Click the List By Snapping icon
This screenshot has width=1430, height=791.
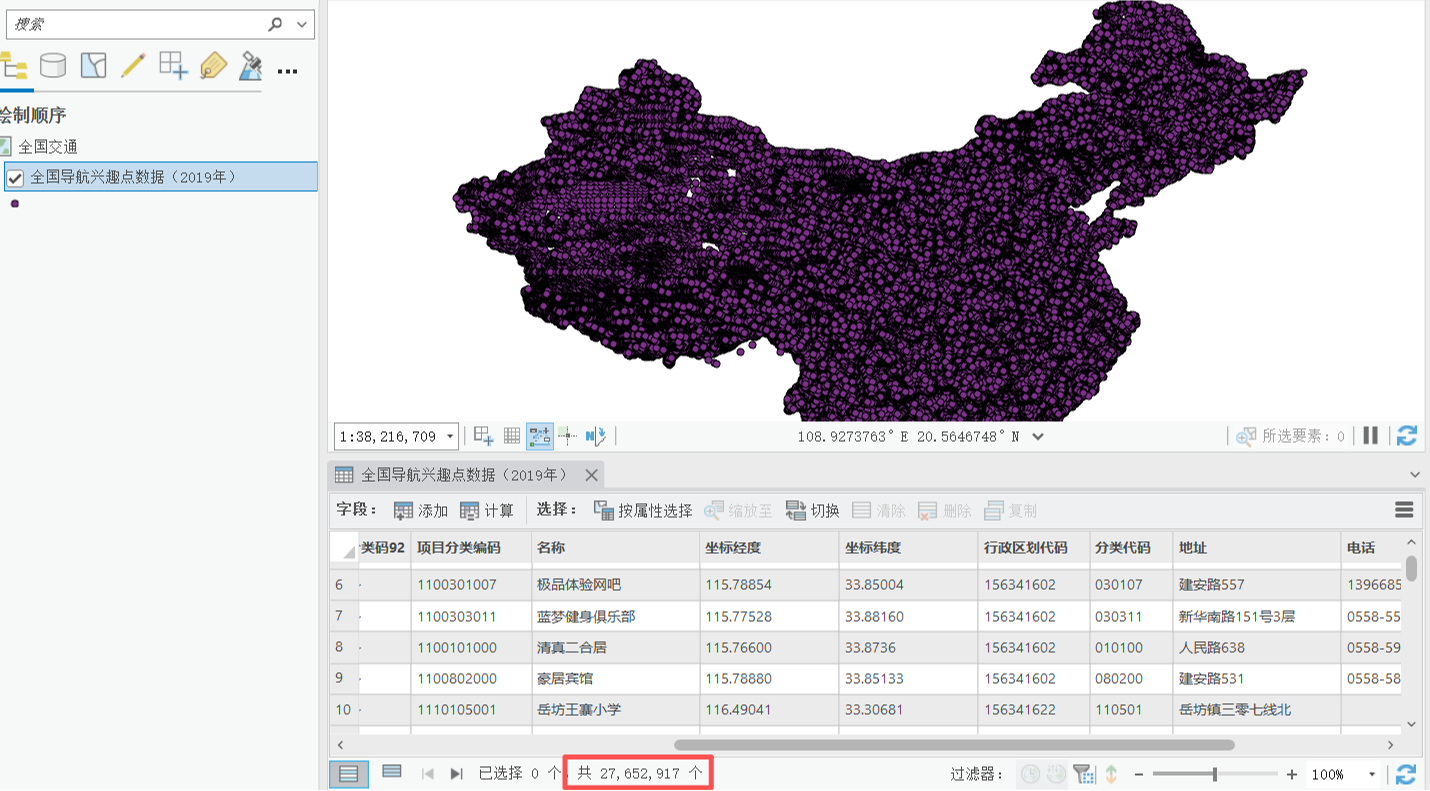coord(173,66)
